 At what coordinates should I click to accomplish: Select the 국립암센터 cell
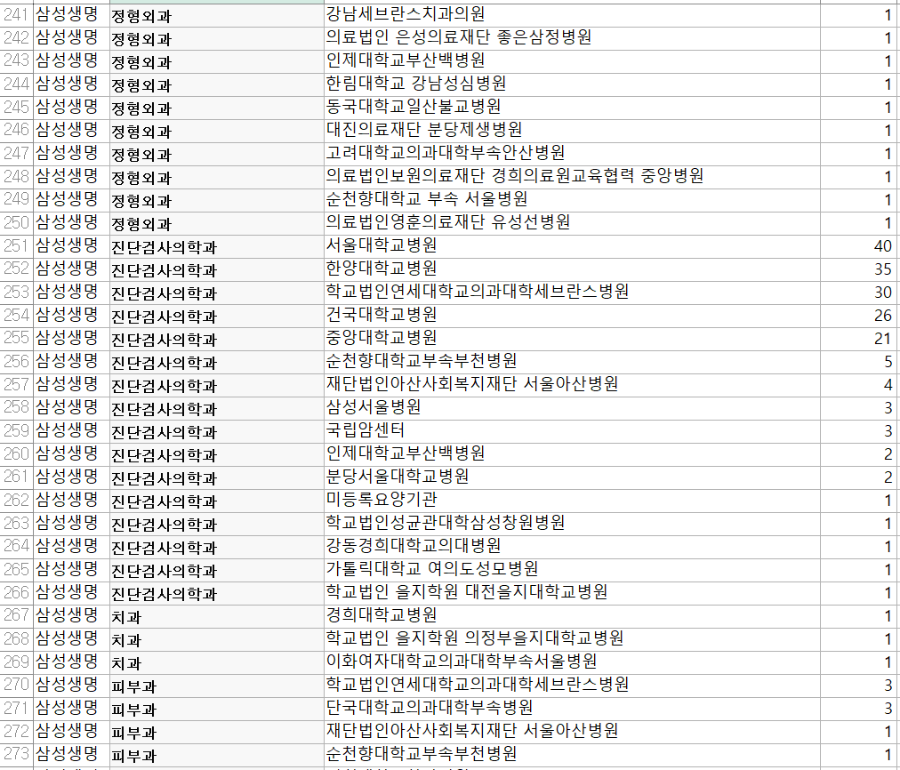(x=572, y=431)
